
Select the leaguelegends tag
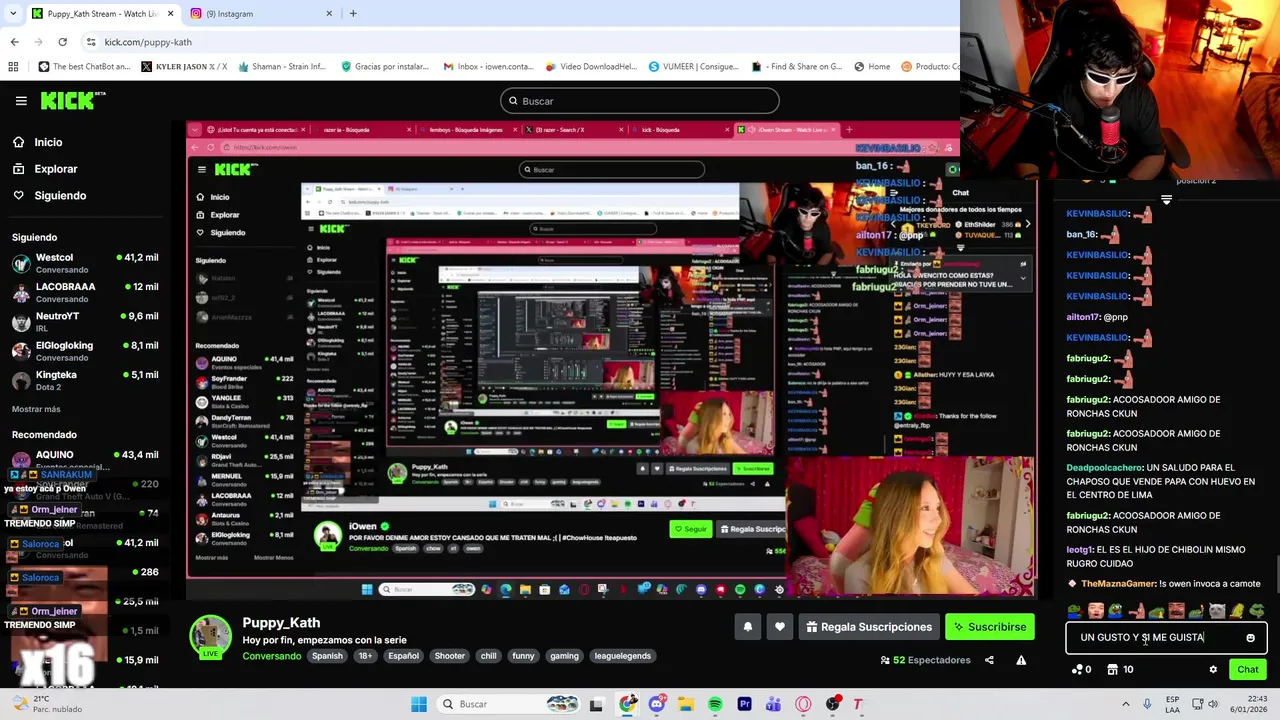[622, 656]
